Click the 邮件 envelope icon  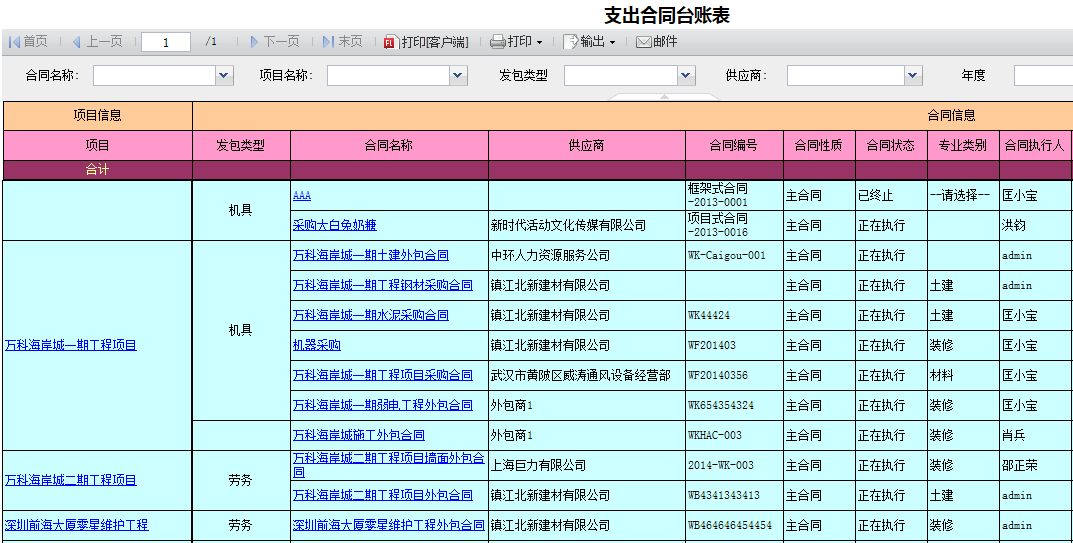click(x=643, y=42)
